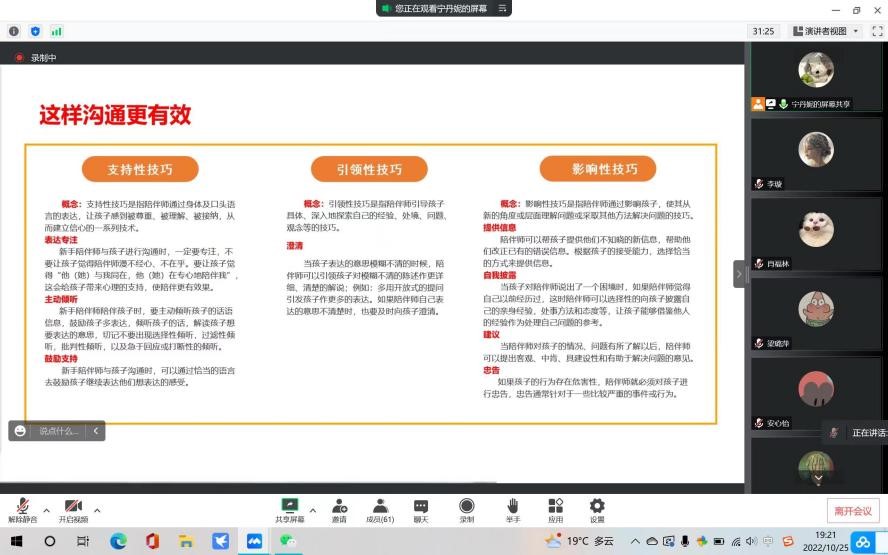Open the 成员(61) participants list
Viewport: 888px width, 555px height.
pos(380,509)
